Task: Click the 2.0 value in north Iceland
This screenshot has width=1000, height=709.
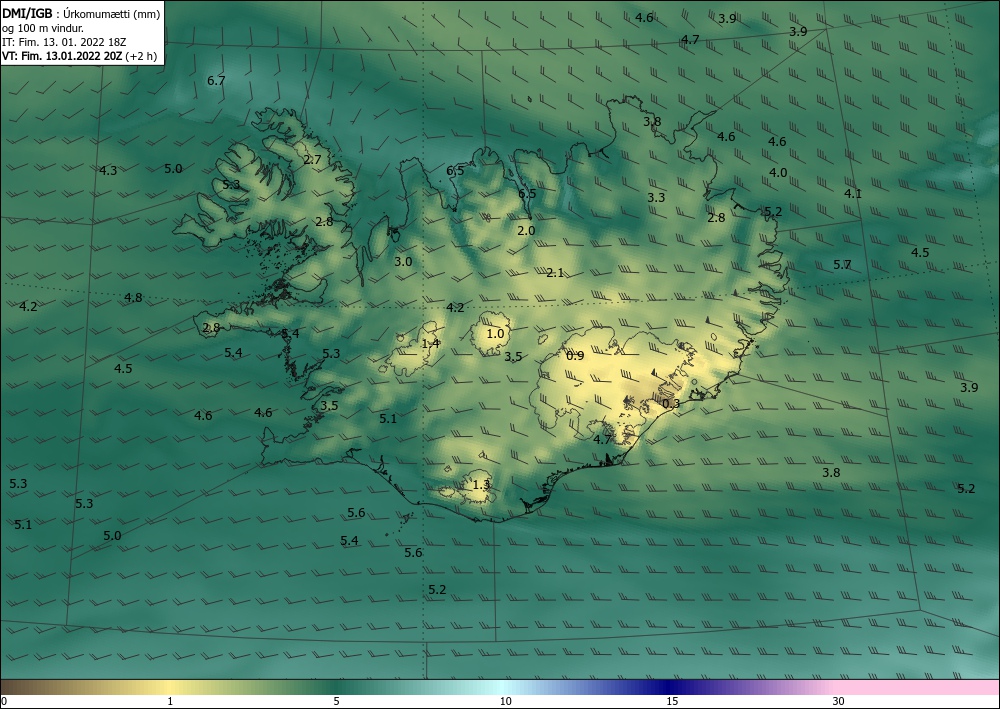Action: coord(526,231)
